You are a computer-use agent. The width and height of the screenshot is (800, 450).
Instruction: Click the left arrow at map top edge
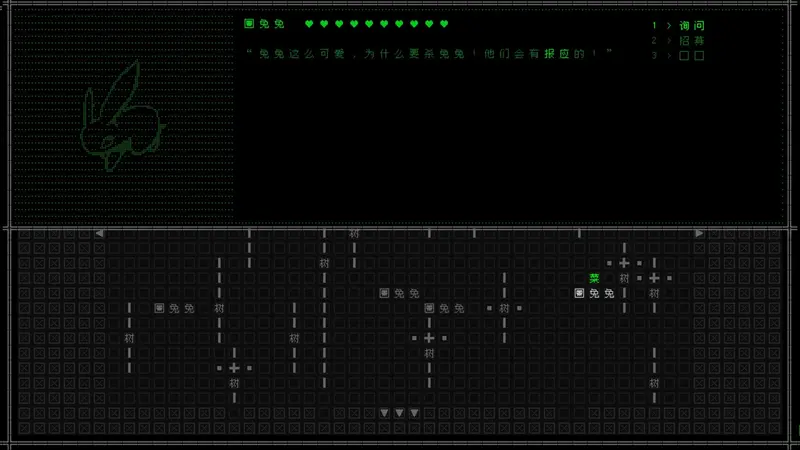coord(99,233)
